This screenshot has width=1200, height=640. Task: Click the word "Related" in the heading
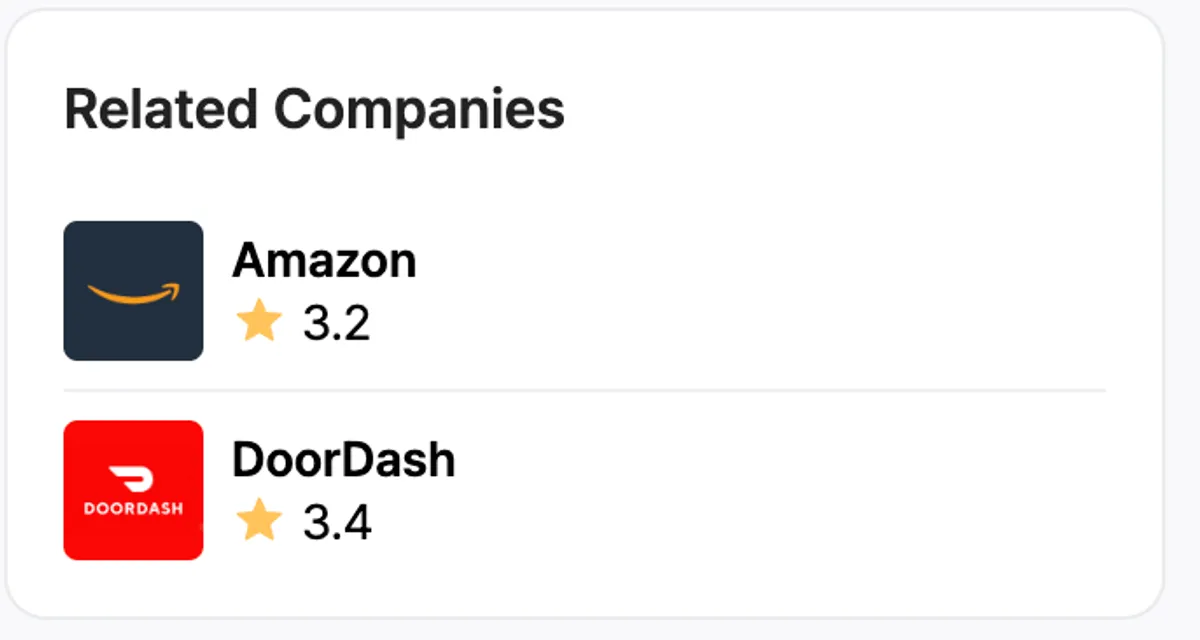161,109
